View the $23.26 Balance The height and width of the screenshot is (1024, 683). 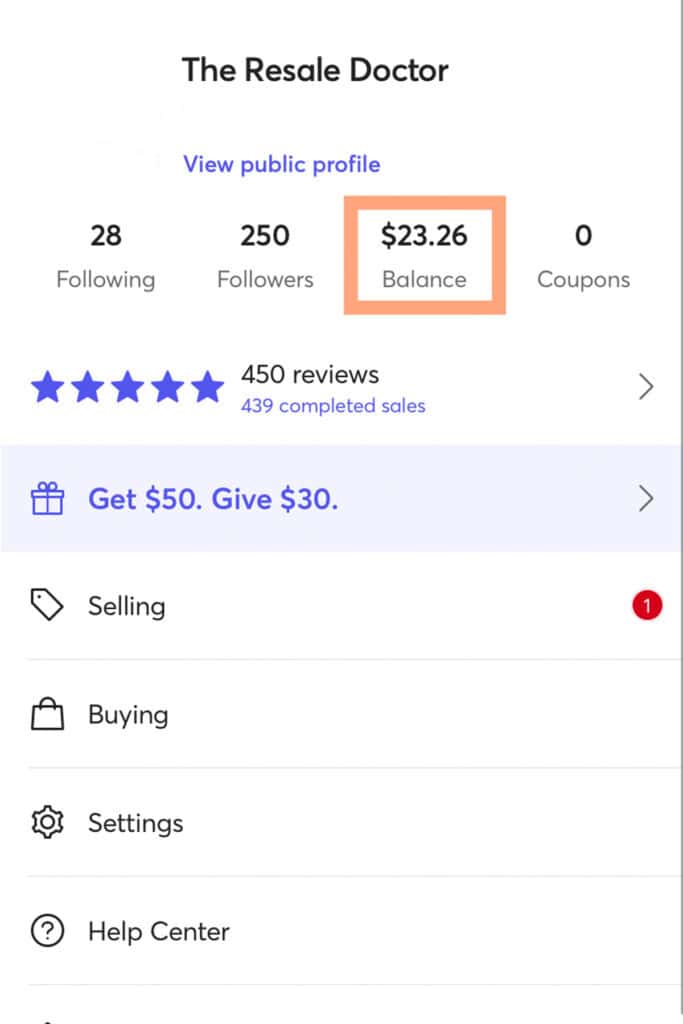coord(424,255)
